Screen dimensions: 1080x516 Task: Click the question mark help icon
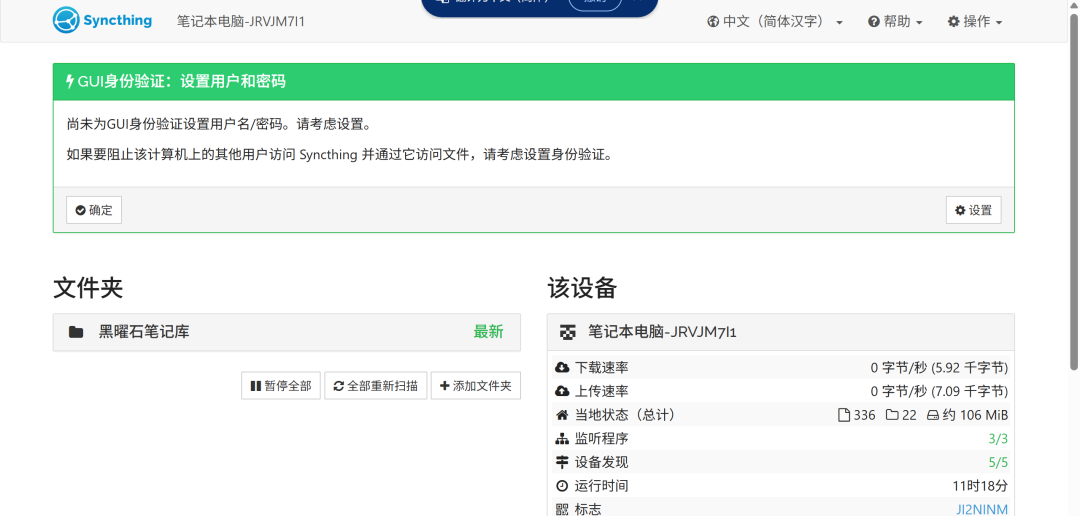tap(873, 21)
